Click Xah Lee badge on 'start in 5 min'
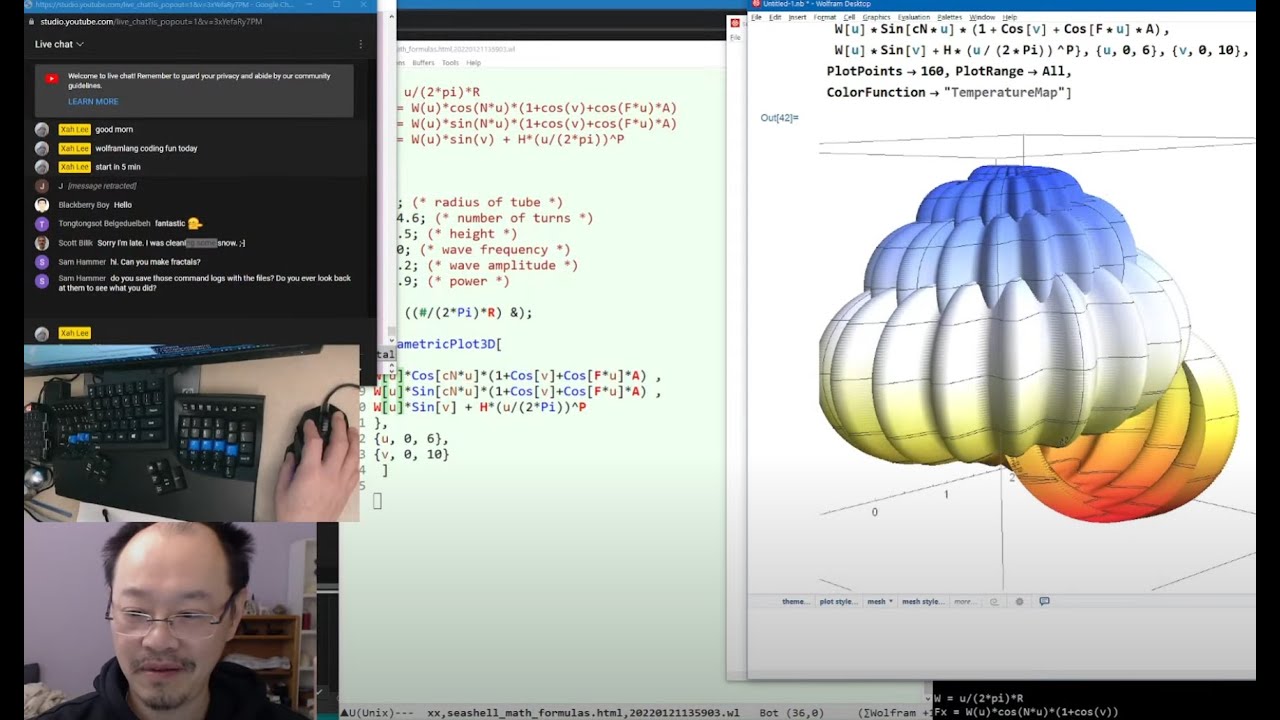This screenshot has height=720, width=1280. coord(74,167)
